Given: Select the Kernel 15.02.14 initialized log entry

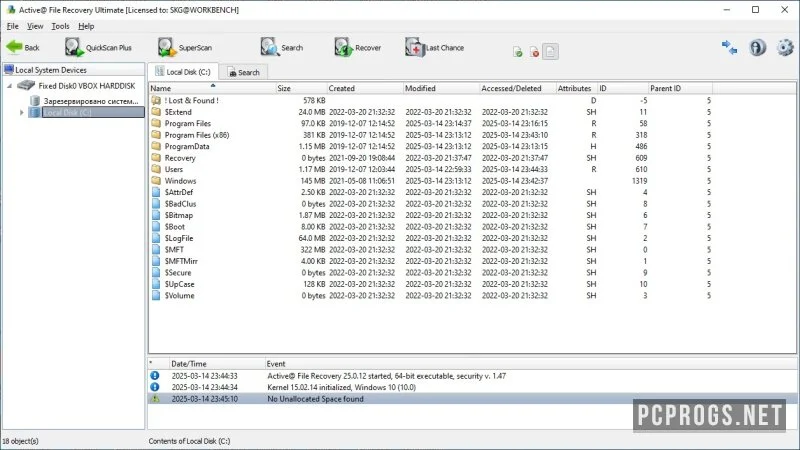Looking at the screenshot, I should (x=472, y=387).
